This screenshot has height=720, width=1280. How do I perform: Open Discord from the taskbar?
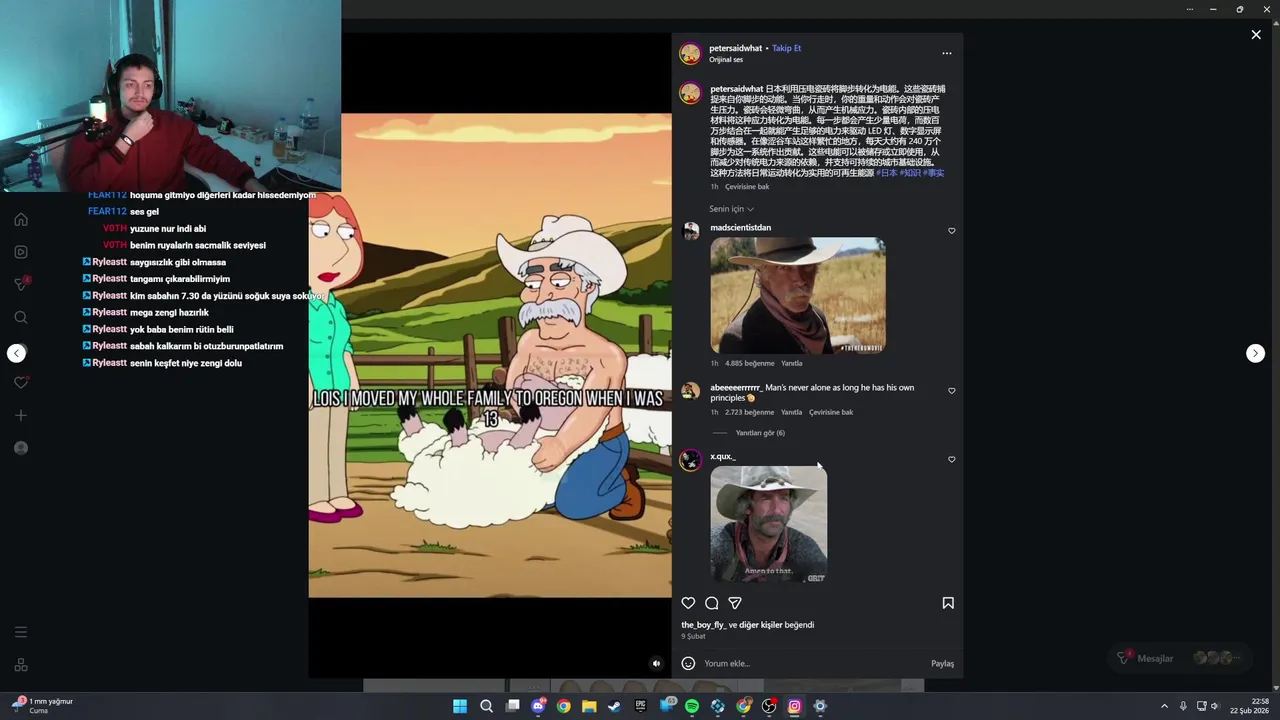(538, 706)
